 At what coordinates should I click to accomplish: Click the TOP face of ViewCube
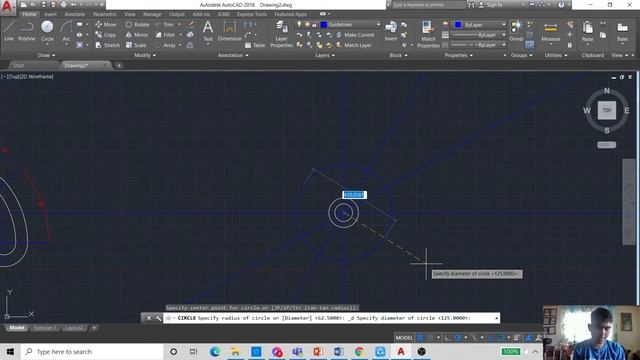(607, 110)
